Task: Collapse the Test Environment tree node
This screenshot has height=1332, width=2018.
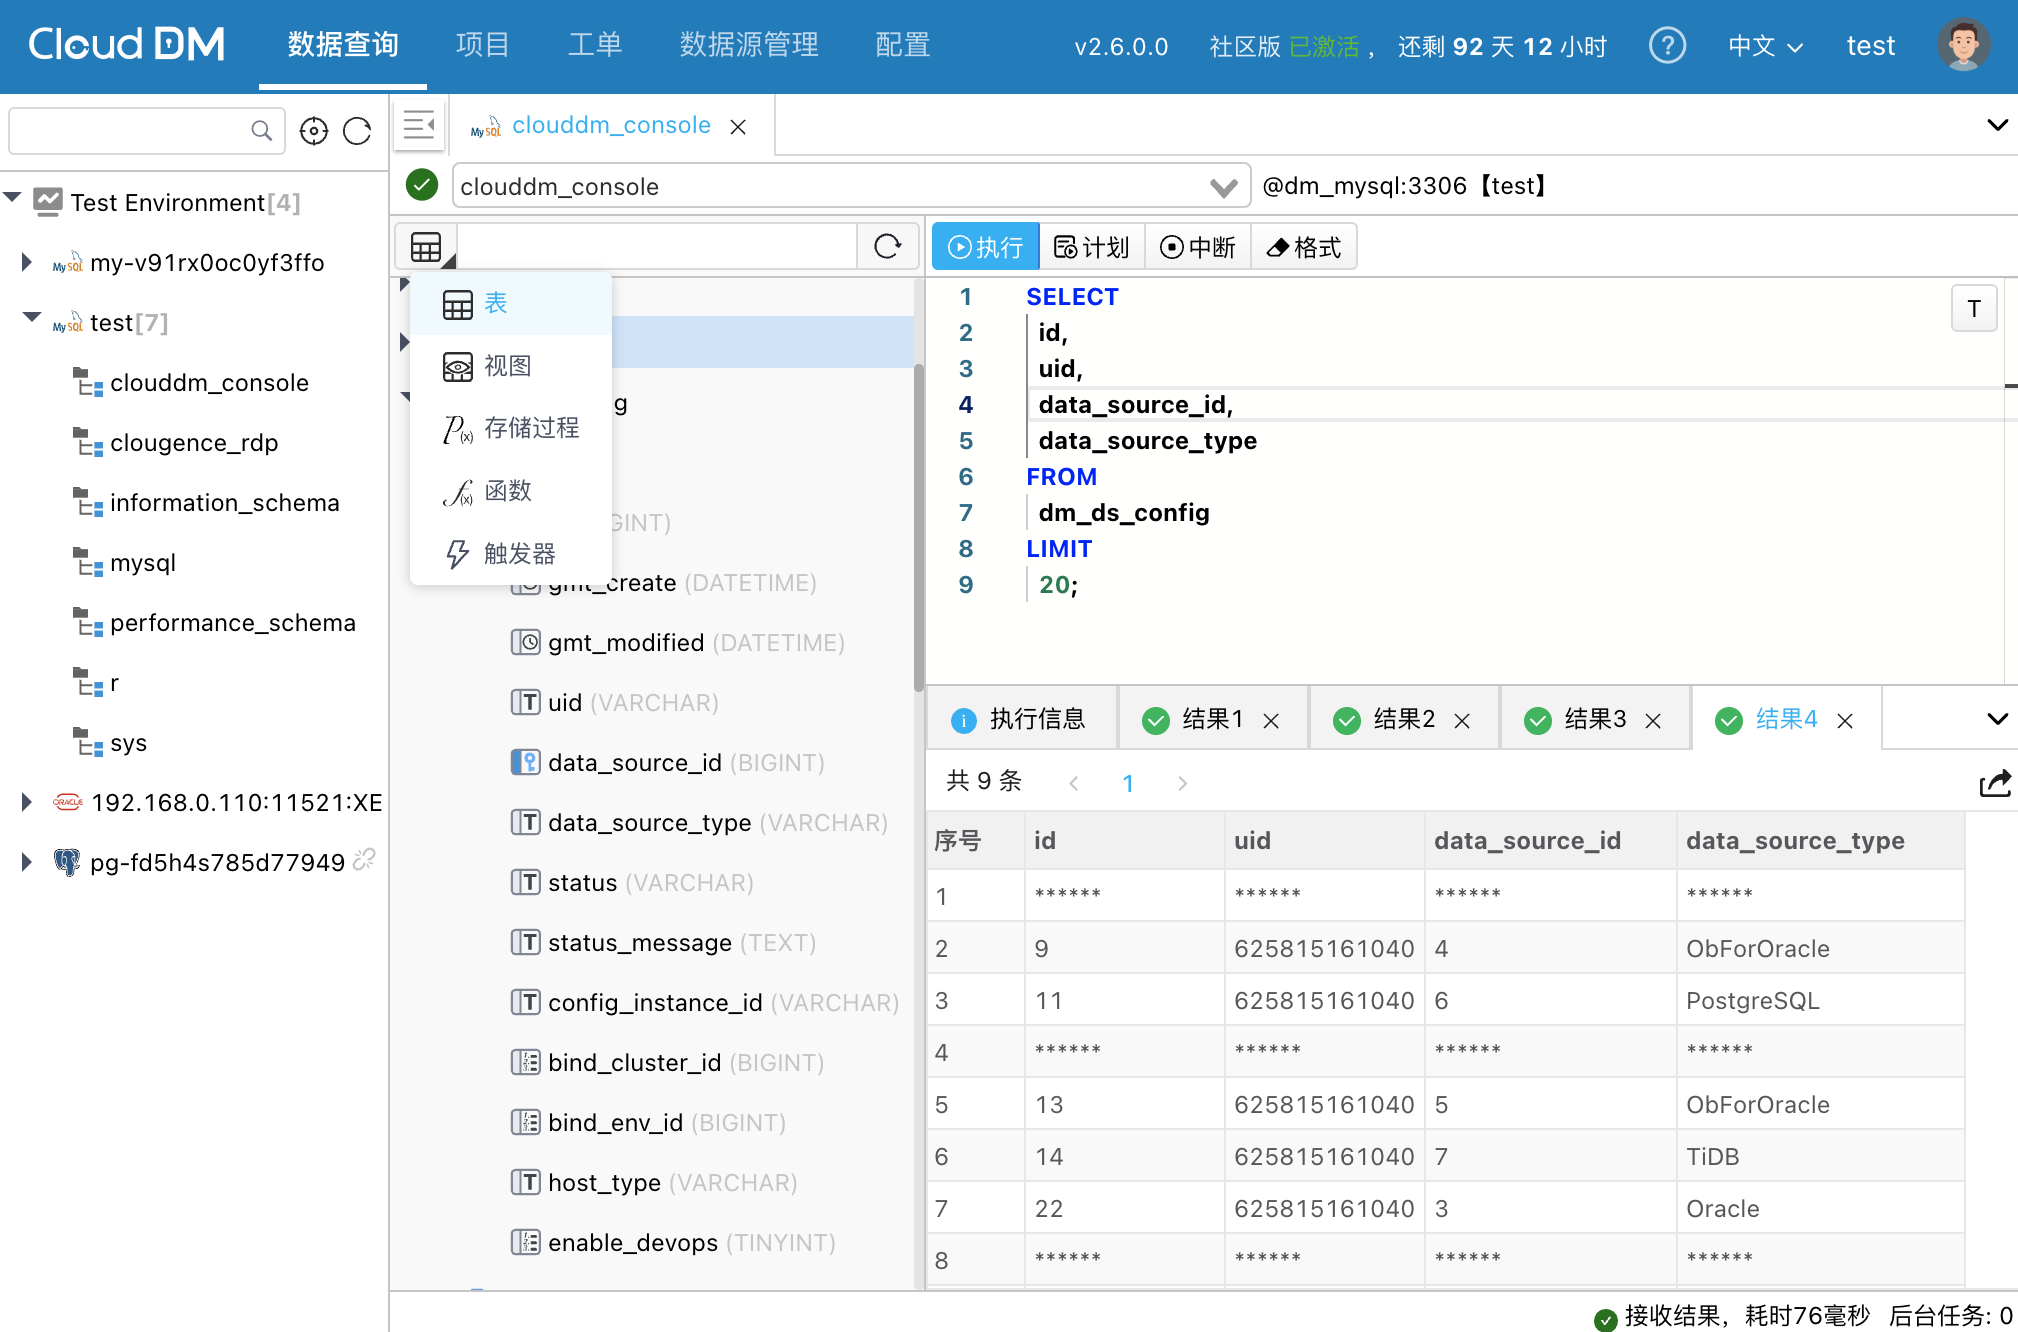Action: click(x=13, y=198)
